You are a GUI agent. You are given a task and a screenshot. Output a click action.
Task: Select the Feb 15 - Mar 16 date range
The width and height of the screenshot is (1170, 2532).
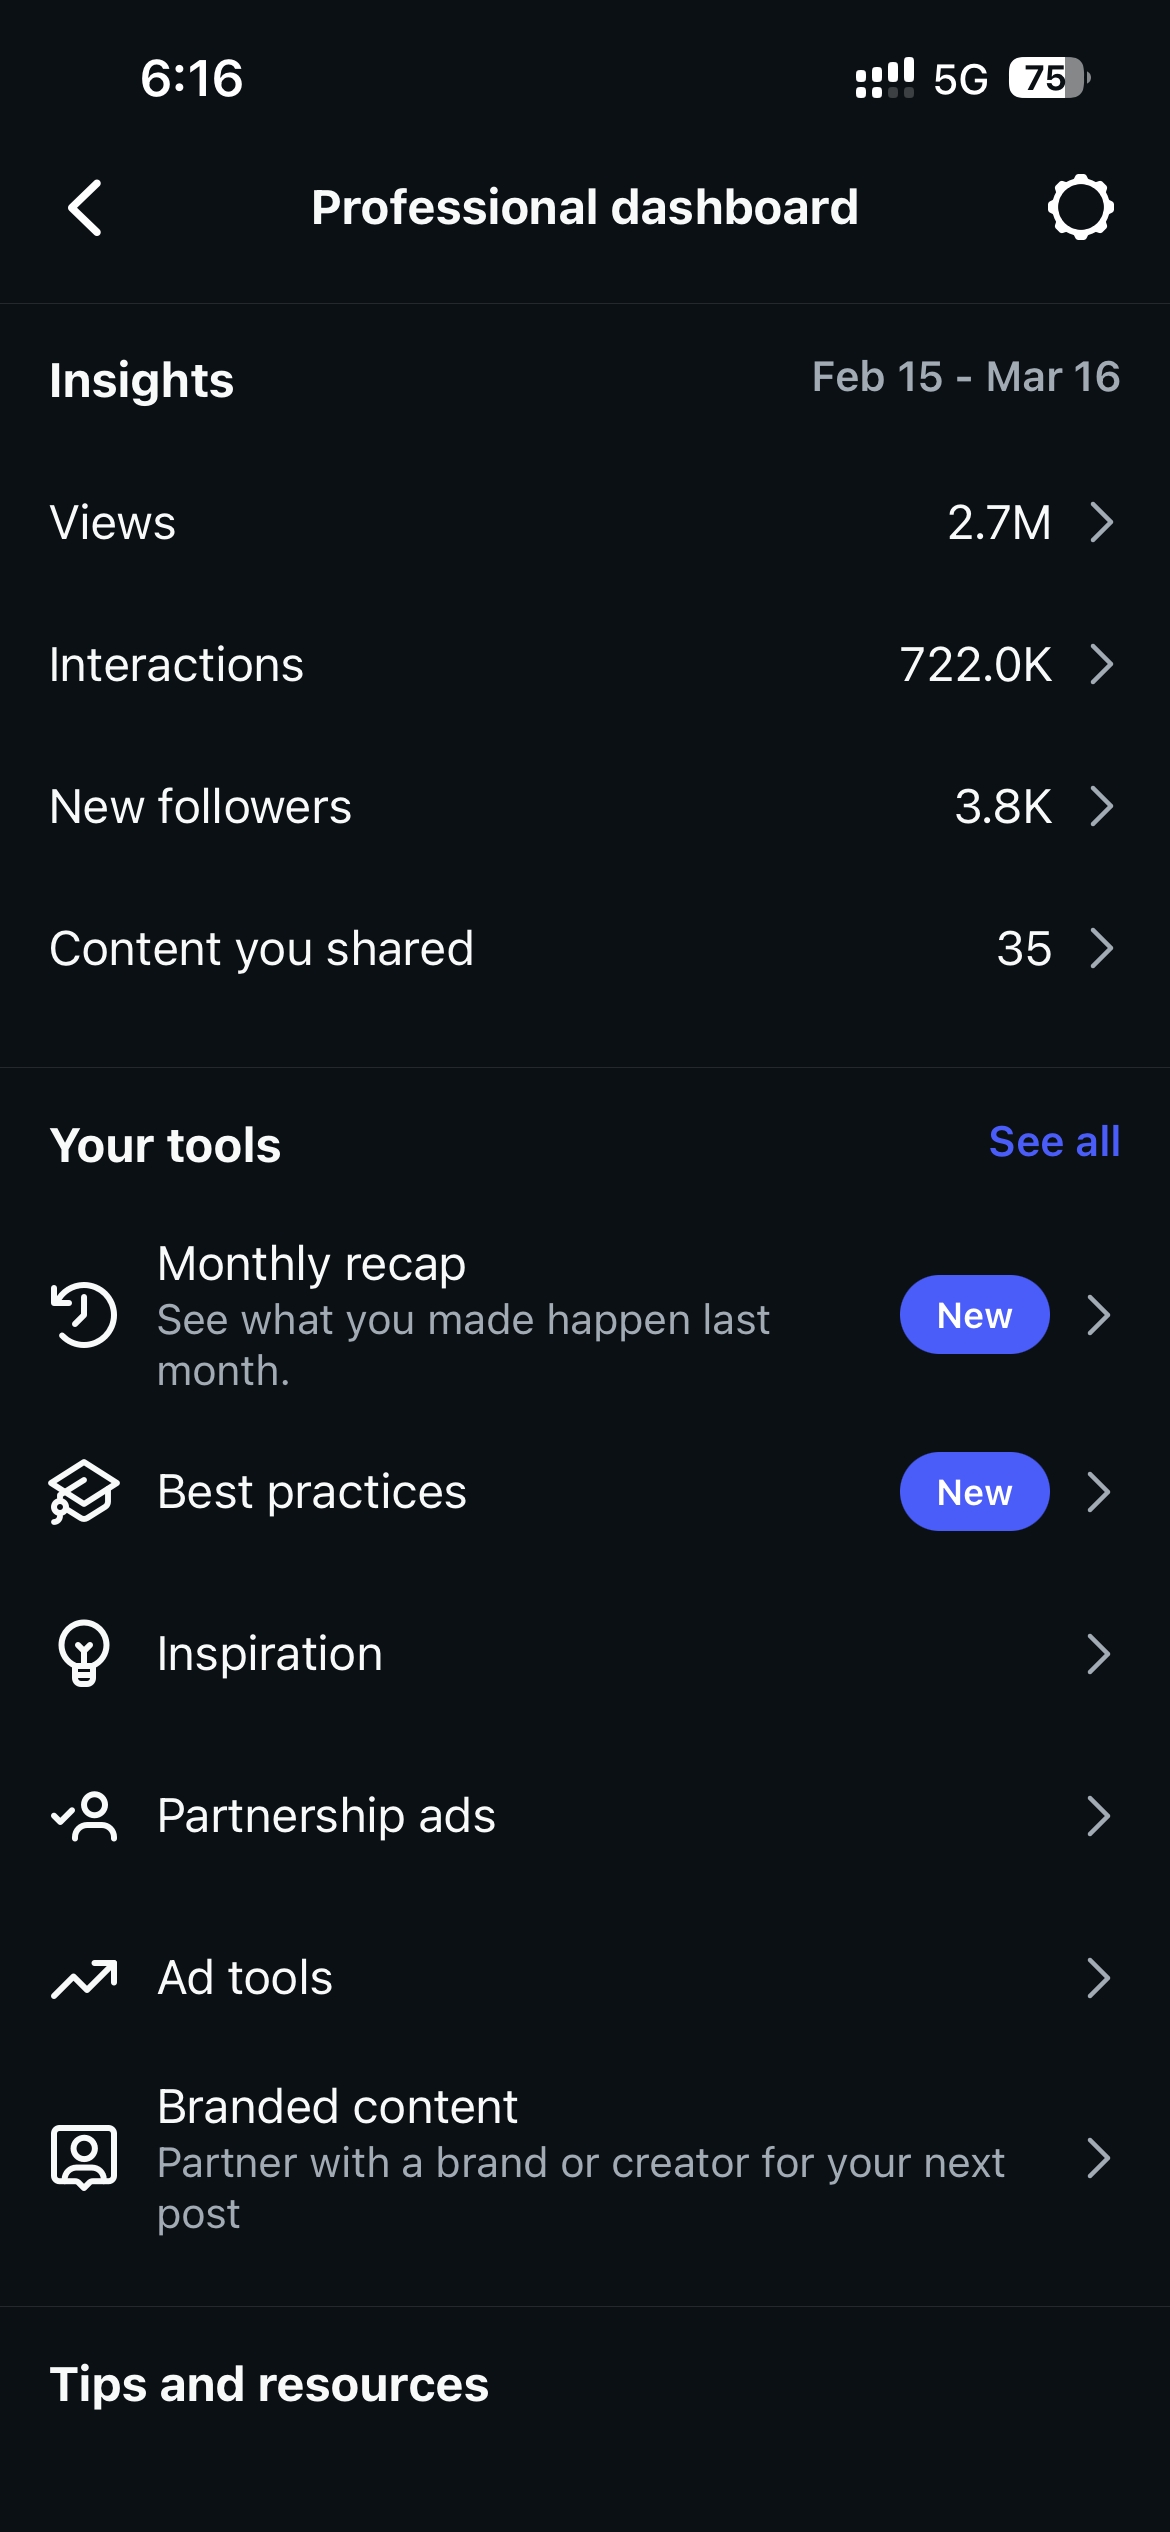click(965, 377)
